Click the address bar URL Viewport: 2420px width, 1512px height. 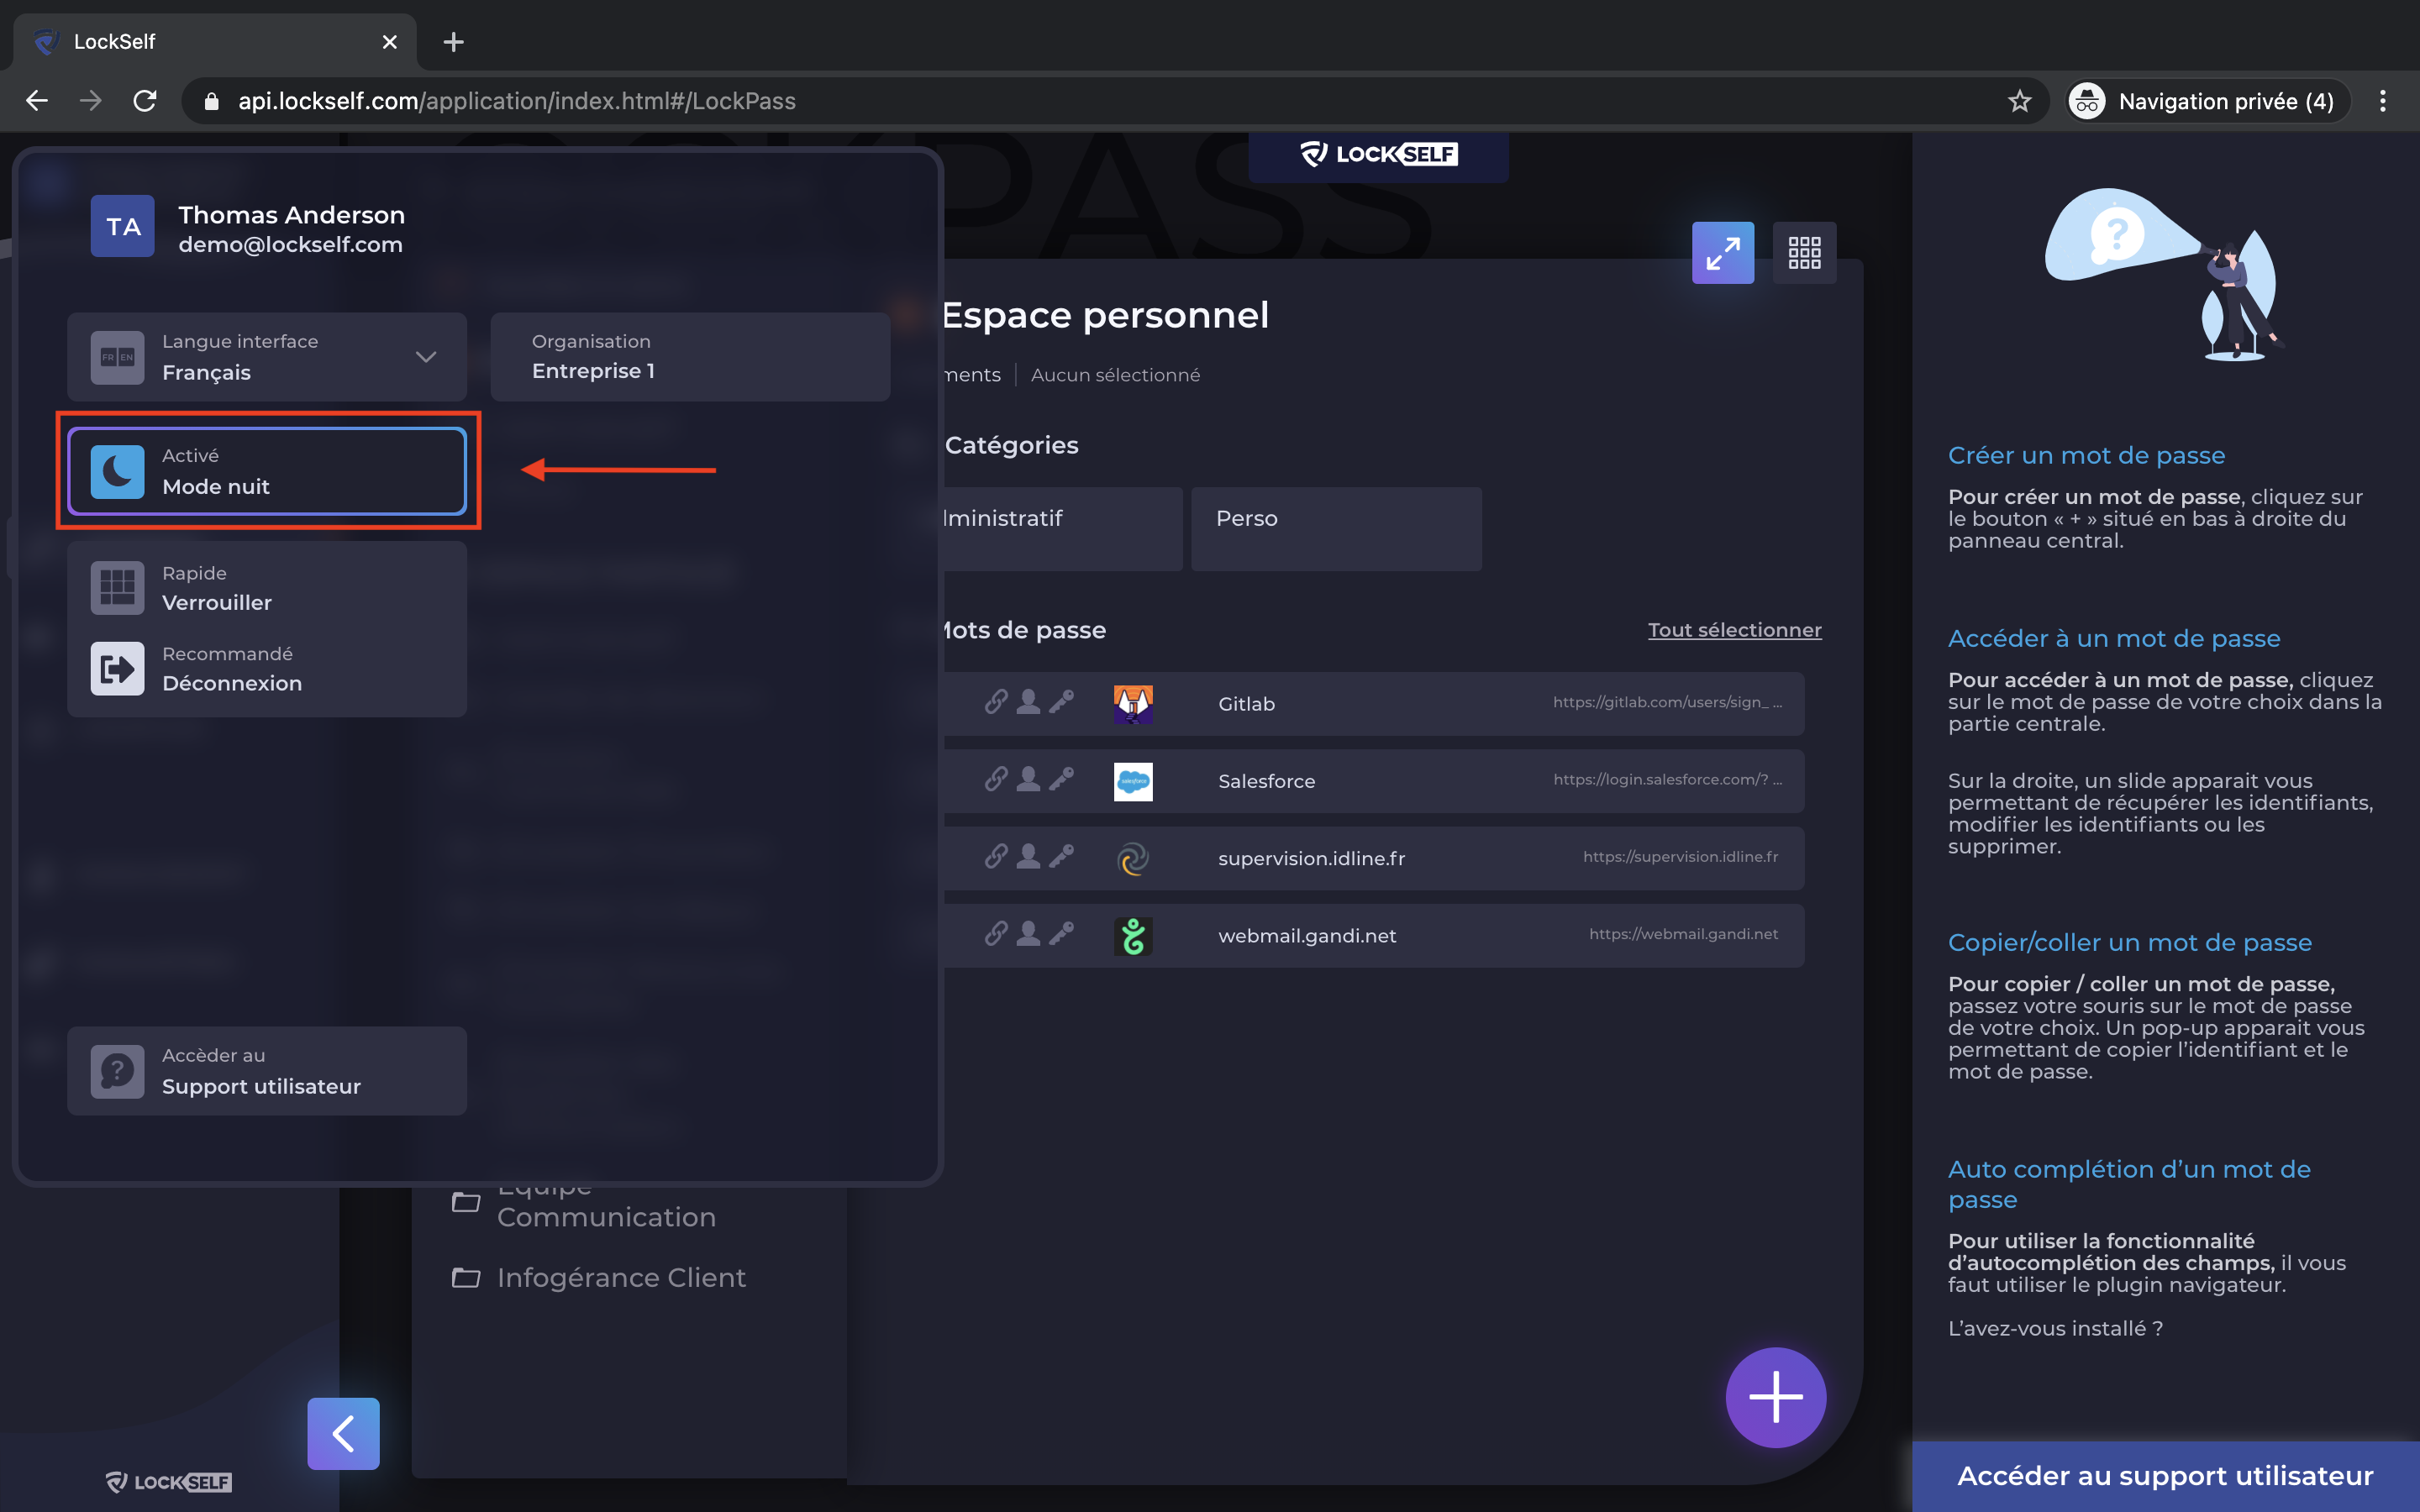[x=516, y=101]
